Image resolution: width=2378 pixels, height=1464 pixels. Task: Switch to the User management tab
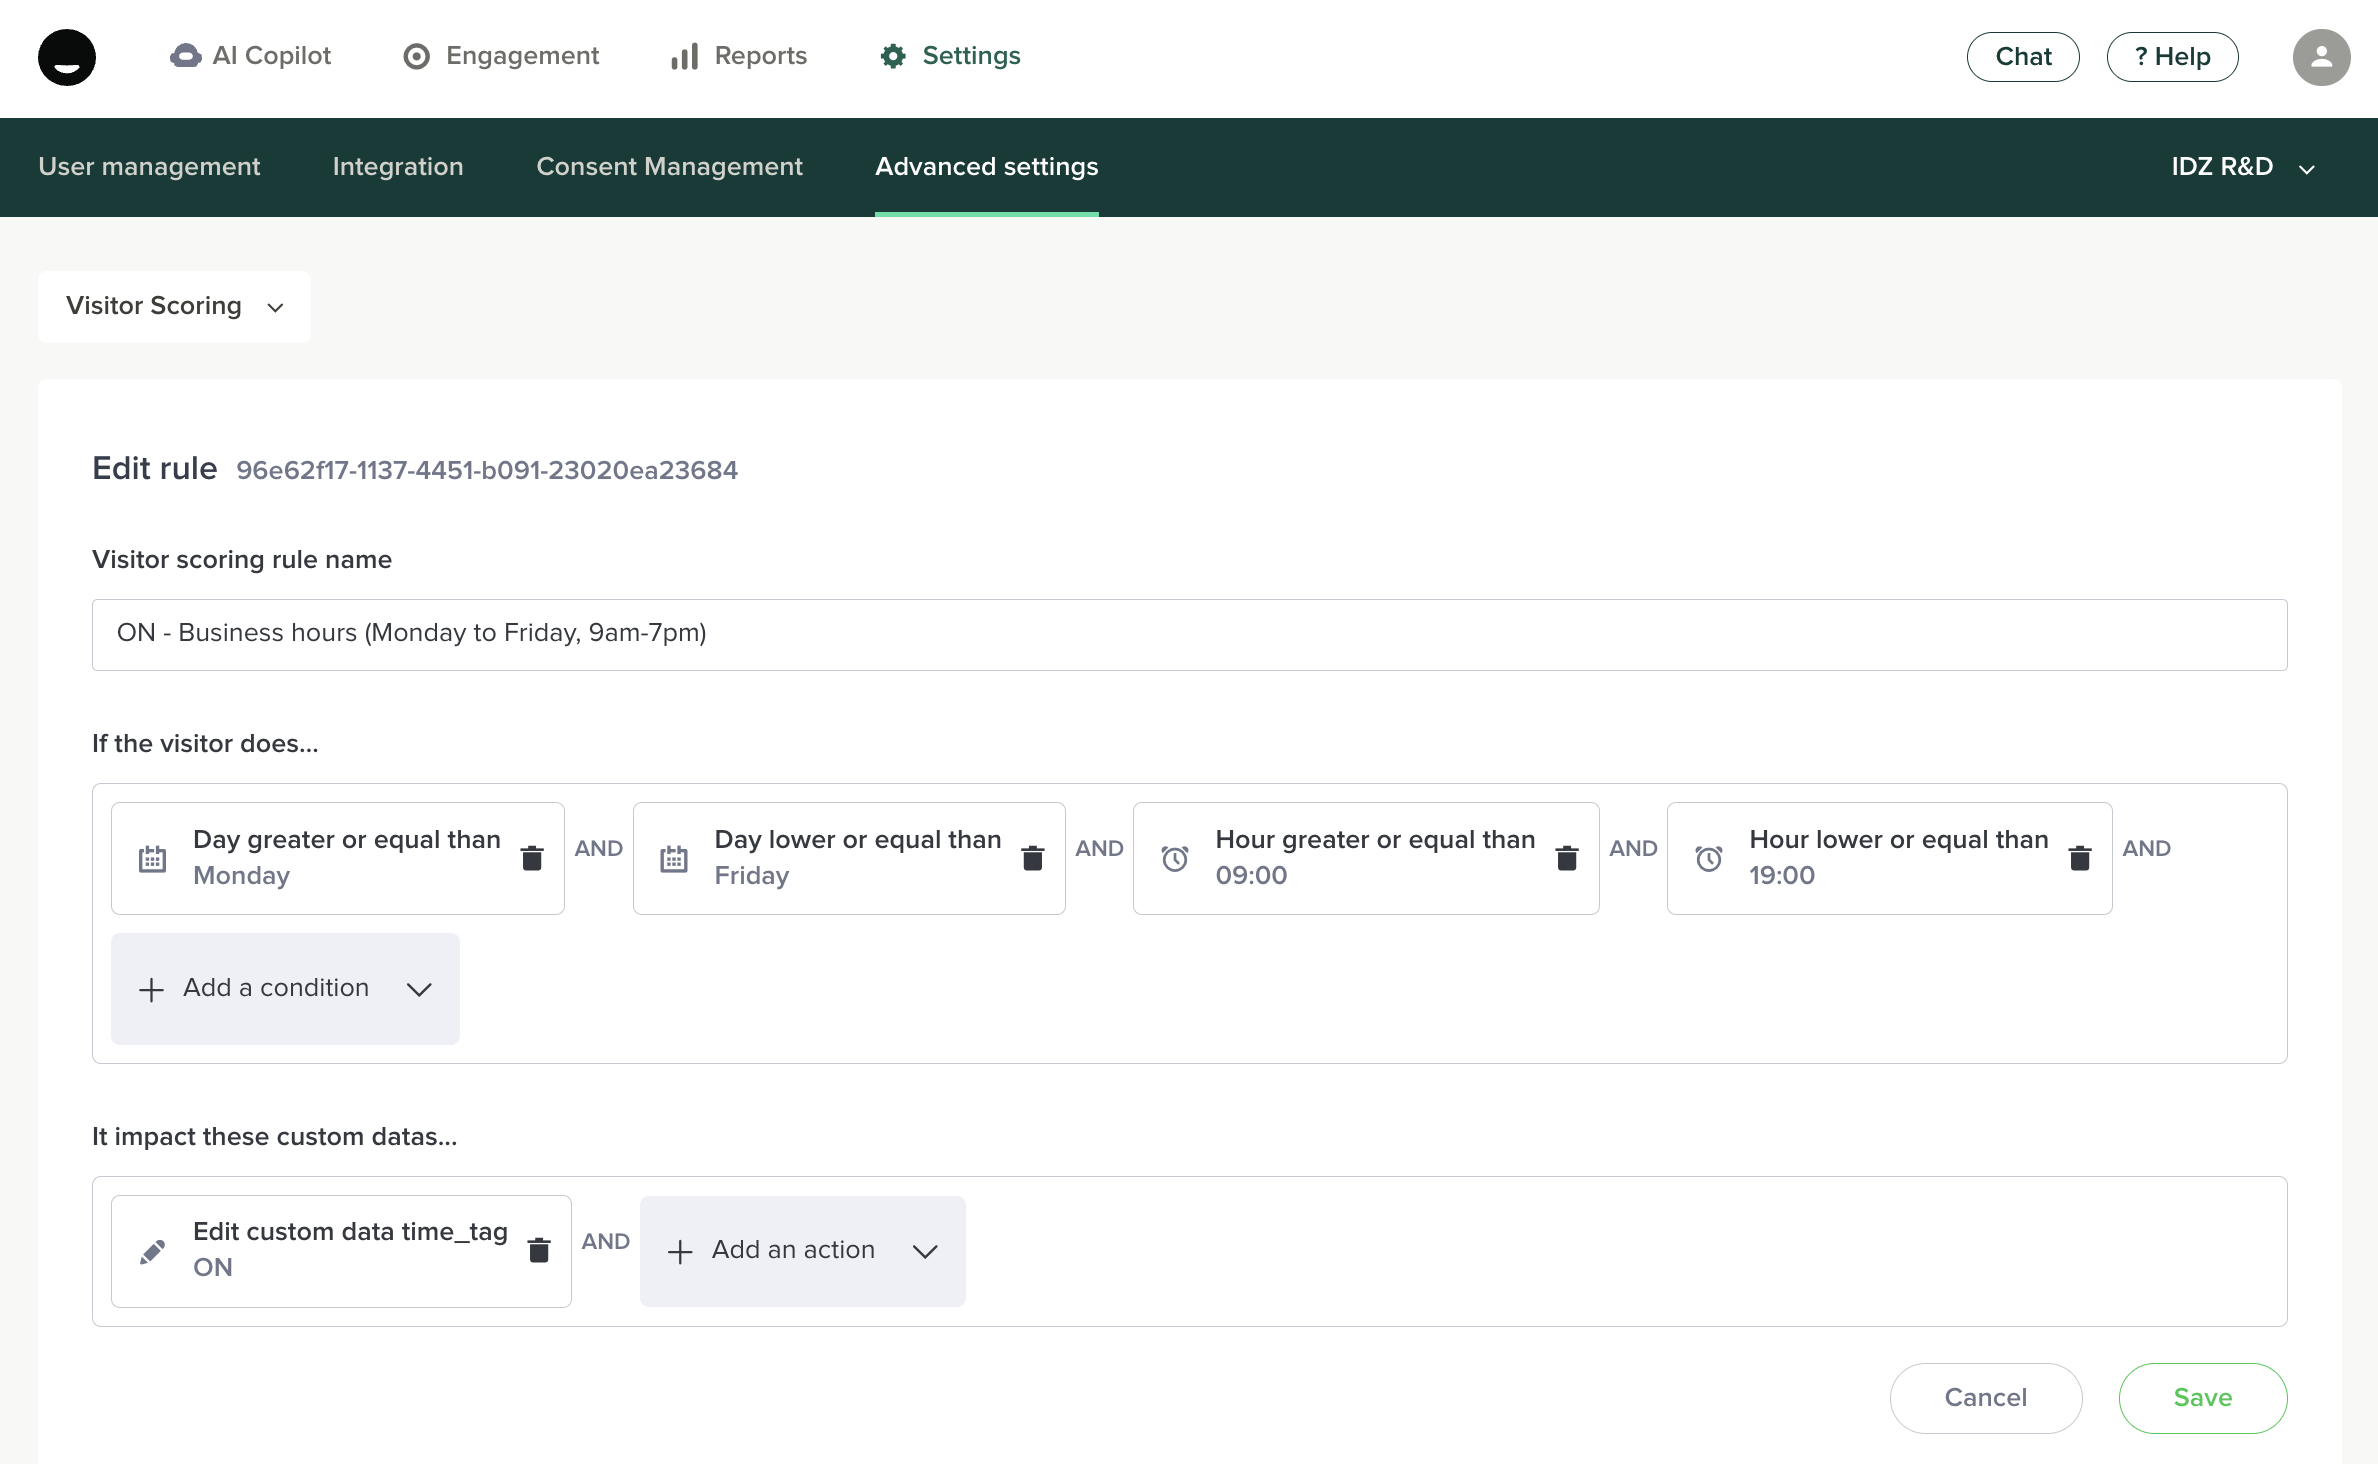click(149, 167)
